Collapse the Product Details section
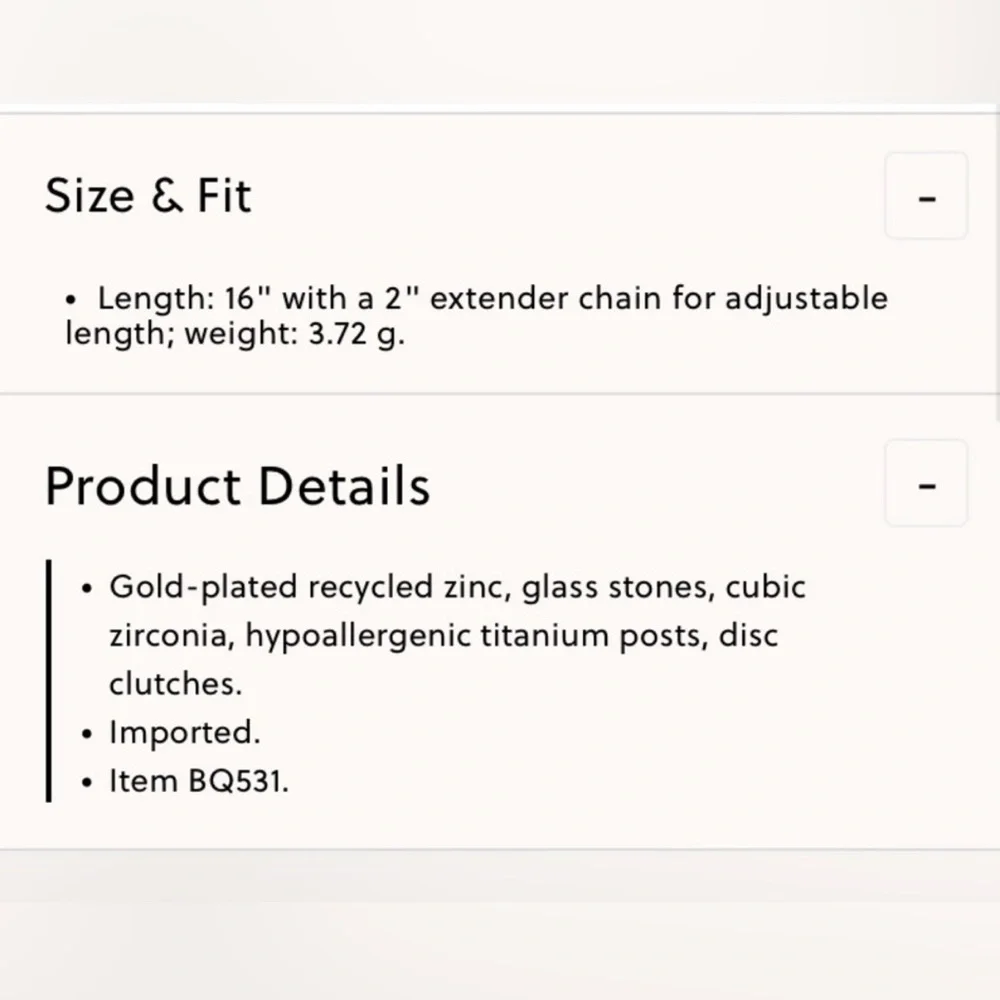The width and height of the screenshot is (1000, 1000). [926, 484]
